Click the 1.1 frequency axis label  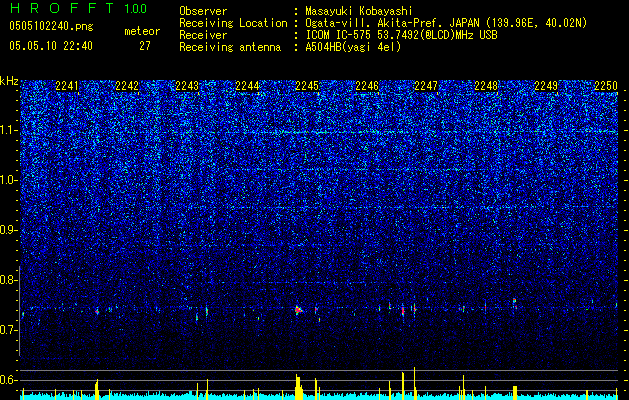click(9, 130)
